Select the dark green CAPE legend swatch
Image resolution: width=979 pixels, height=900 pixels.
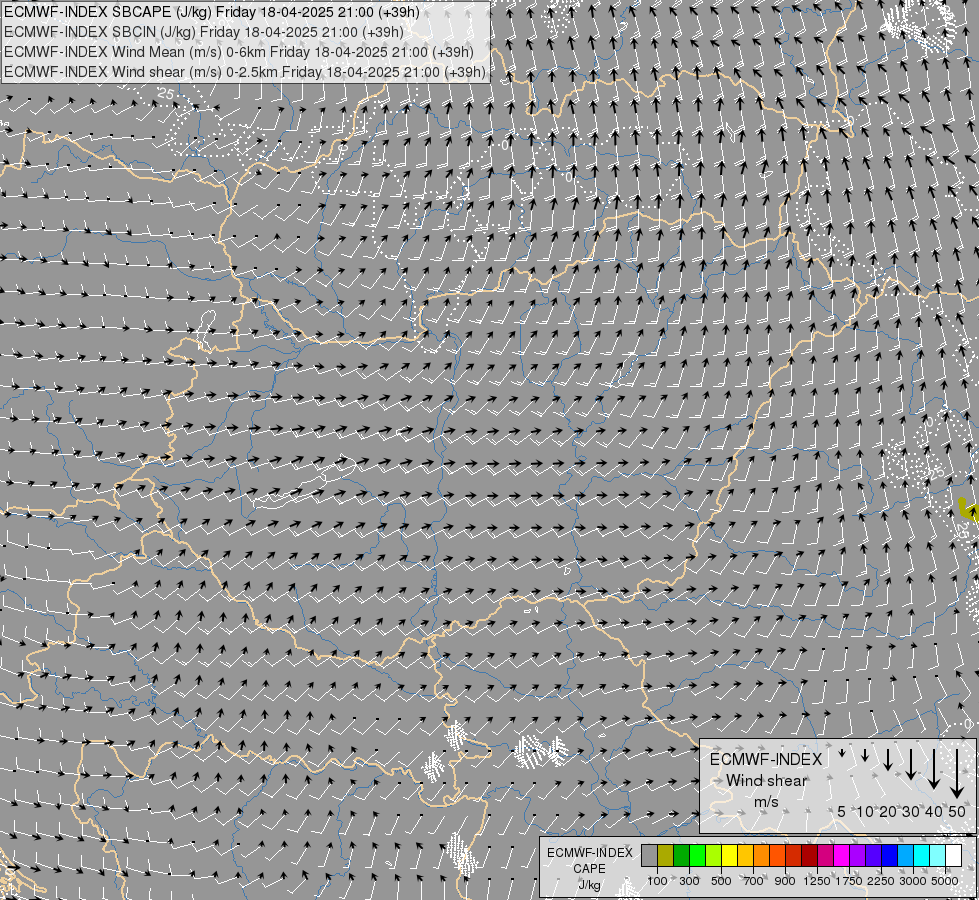(682, 856)
